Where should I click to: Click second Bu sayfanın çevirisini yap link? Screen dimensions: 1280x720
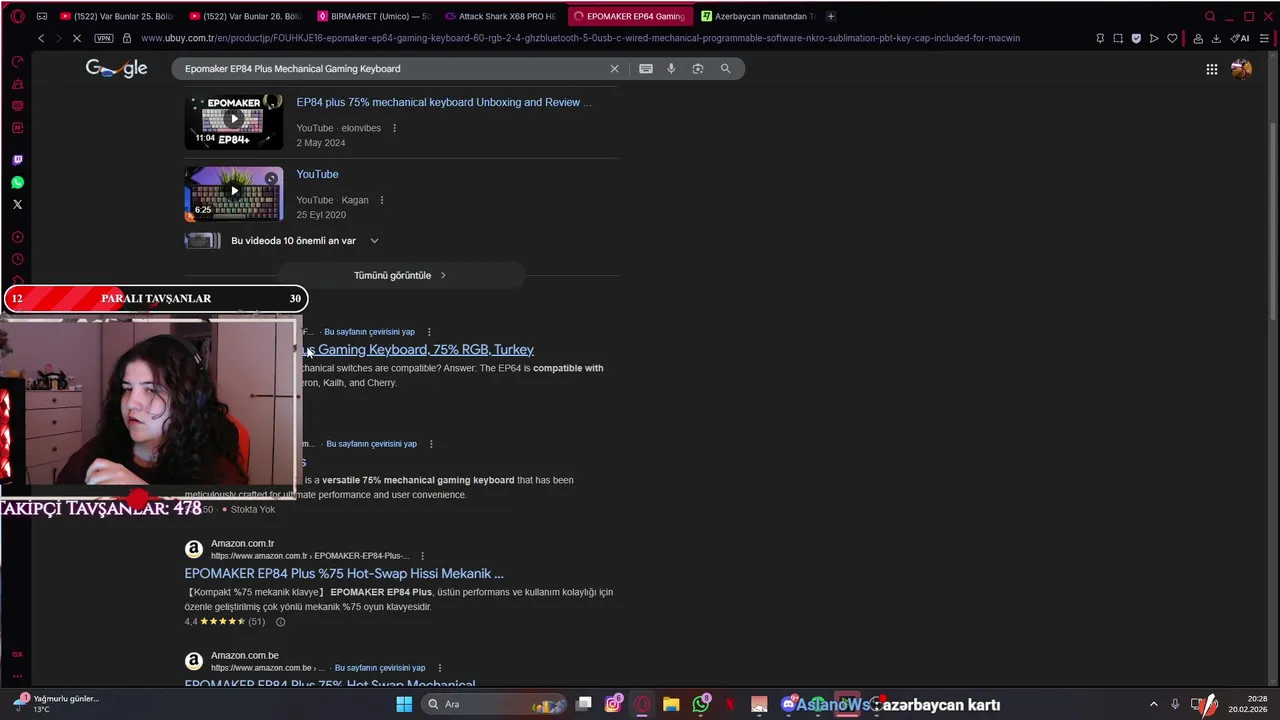[x=371, y=444]
